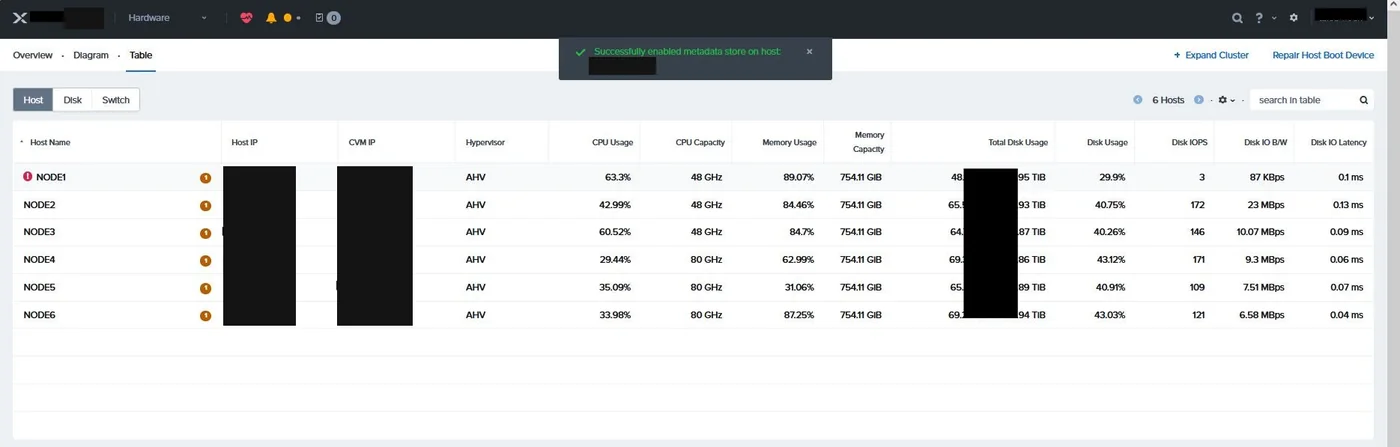Open the alerts bell icon
The image size is (1400, 447).
click(271, 18)
